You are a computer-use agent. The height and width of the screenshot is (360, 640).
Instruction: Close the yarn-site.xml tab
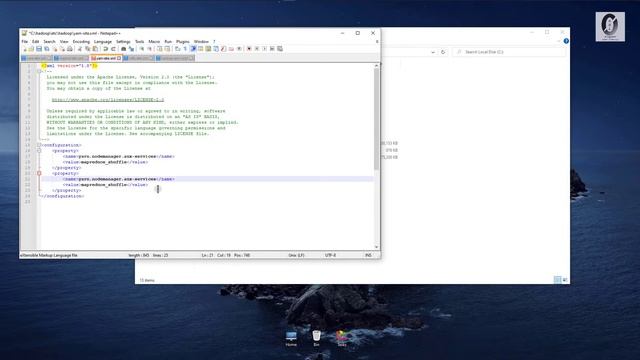[119, 58]
